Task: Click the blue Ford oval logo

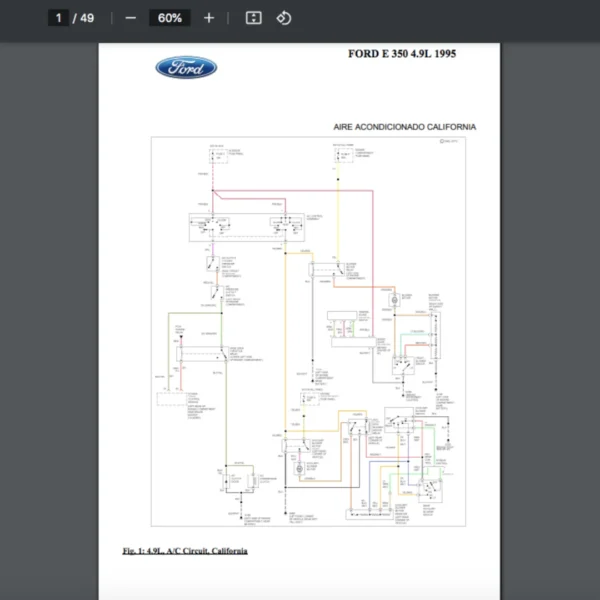Action: [186, 68]
